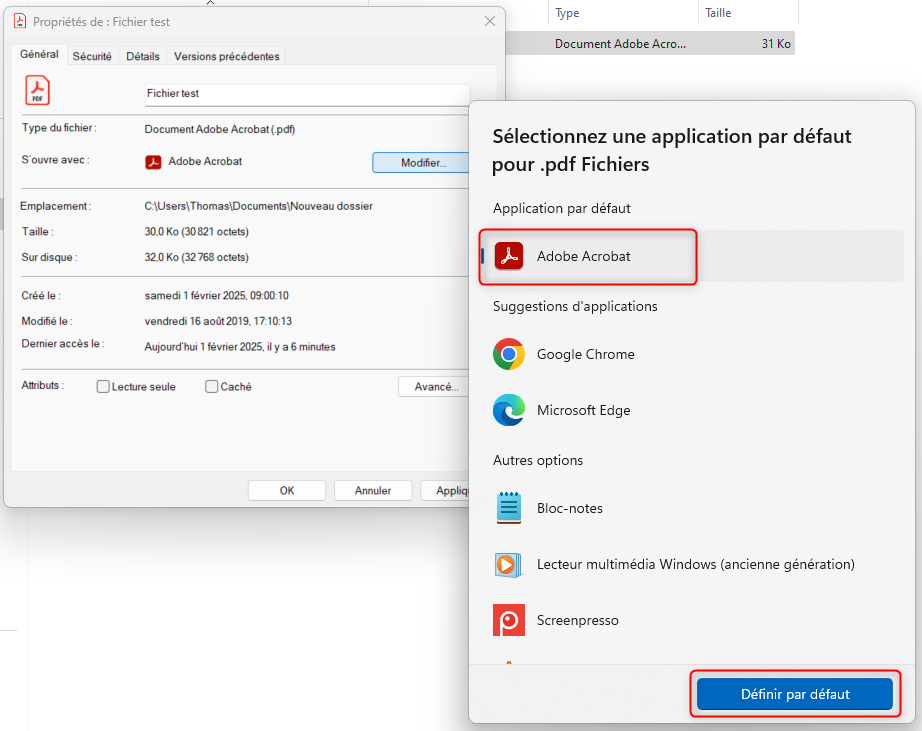Viewport: 922px width, 731px height.
Task: Toggle the Caché checkbox
Action: 212,387
